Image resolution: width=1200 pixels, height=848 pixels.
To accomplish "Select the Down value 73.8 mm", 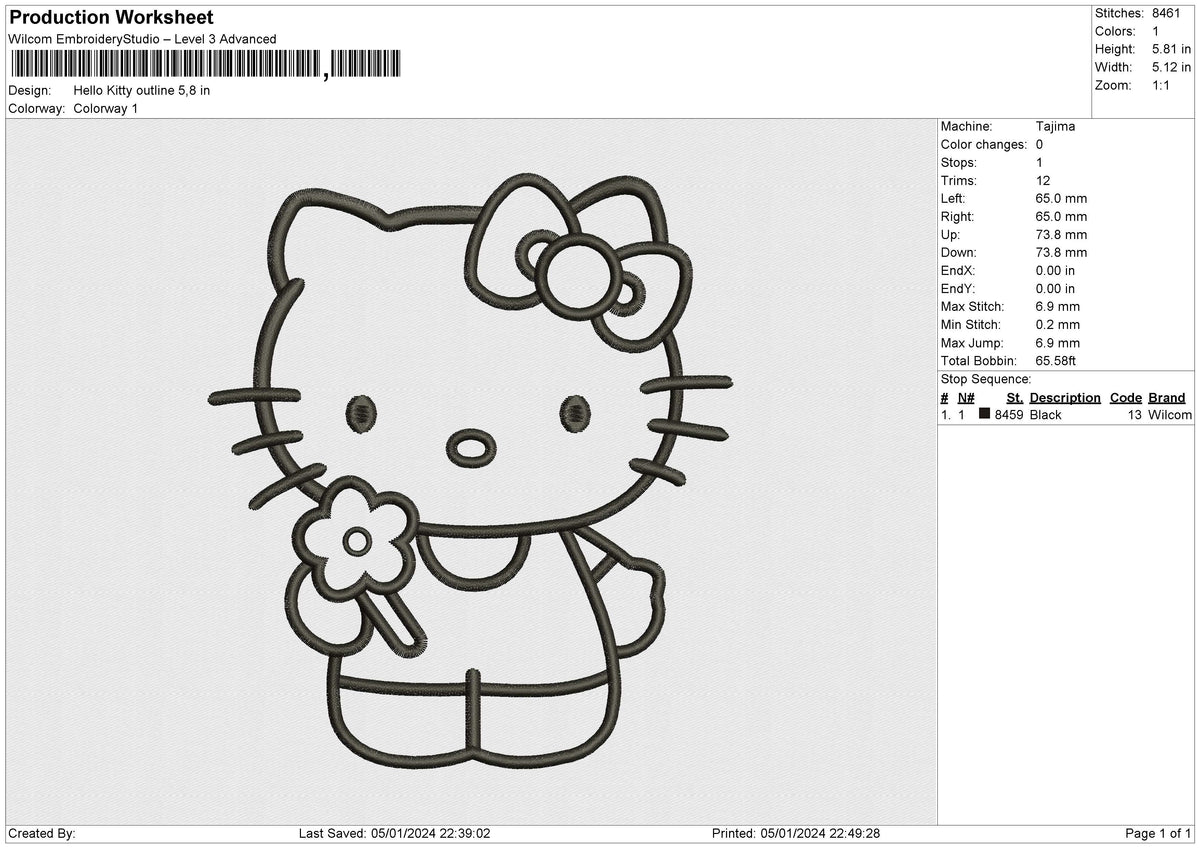I will coord(1062,252).
